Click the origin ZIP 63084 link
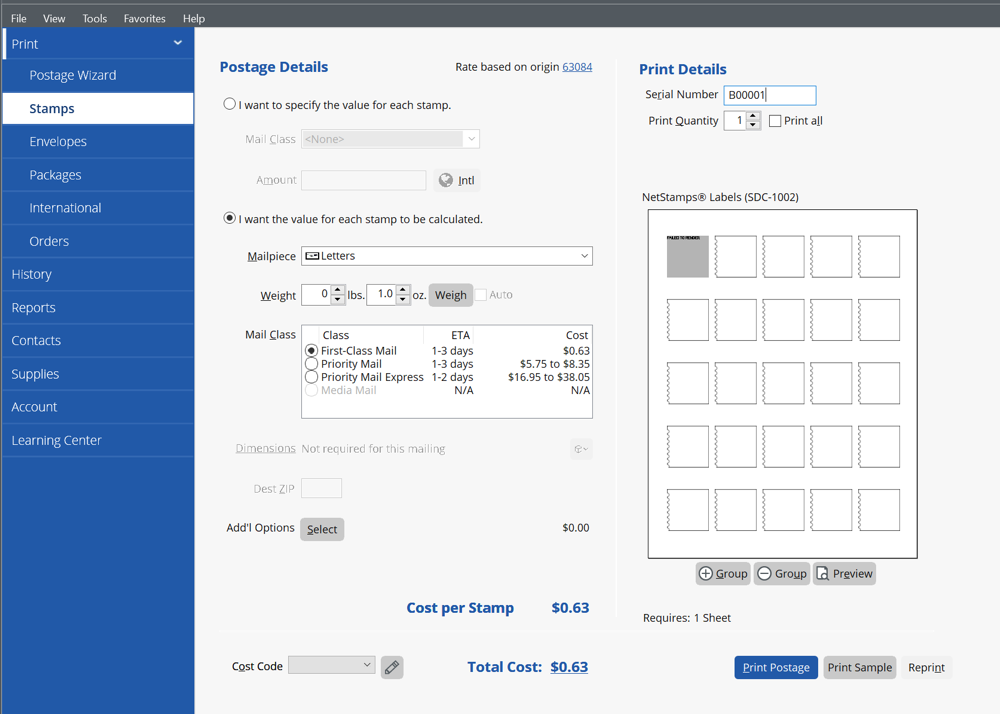 point(577,67)
